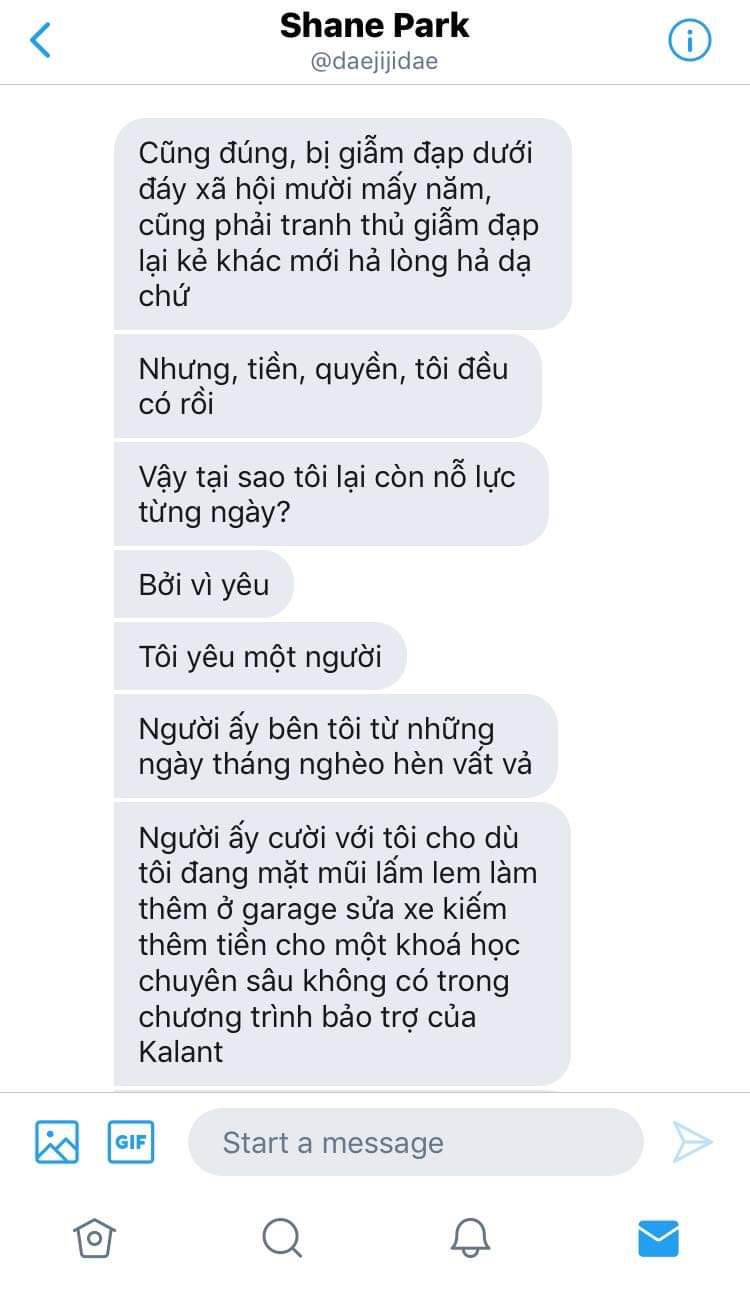Tap the @daejijidae handle

pyautogui.click(x=374, y=62)
